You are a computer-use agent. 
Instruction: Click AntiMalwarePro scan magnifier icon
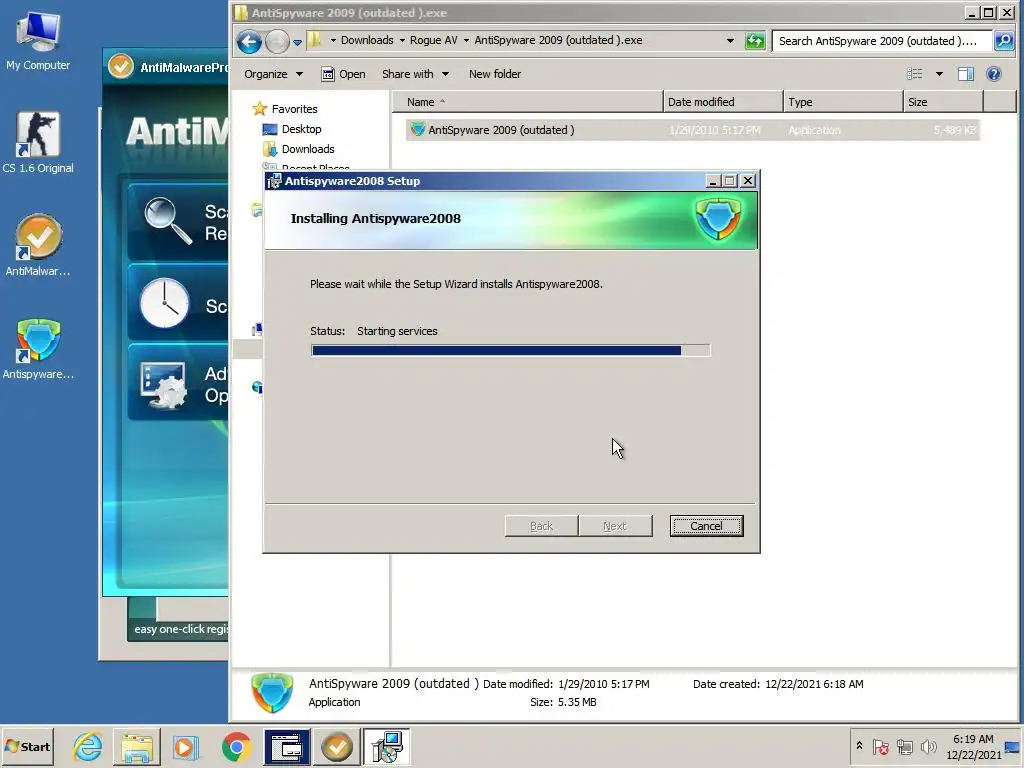(x=168, y=221)
